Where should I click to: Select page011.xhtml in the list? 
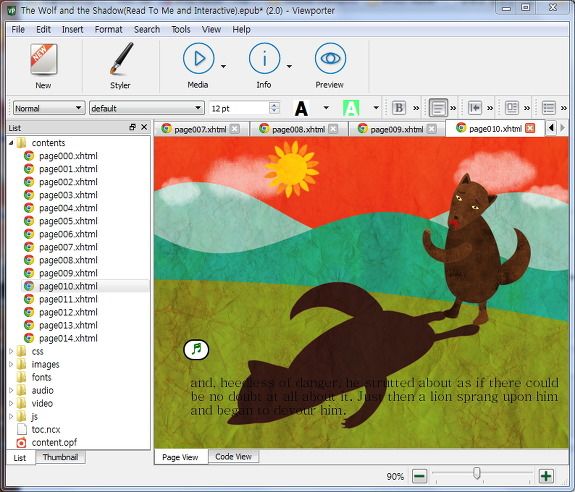(68, 299)
